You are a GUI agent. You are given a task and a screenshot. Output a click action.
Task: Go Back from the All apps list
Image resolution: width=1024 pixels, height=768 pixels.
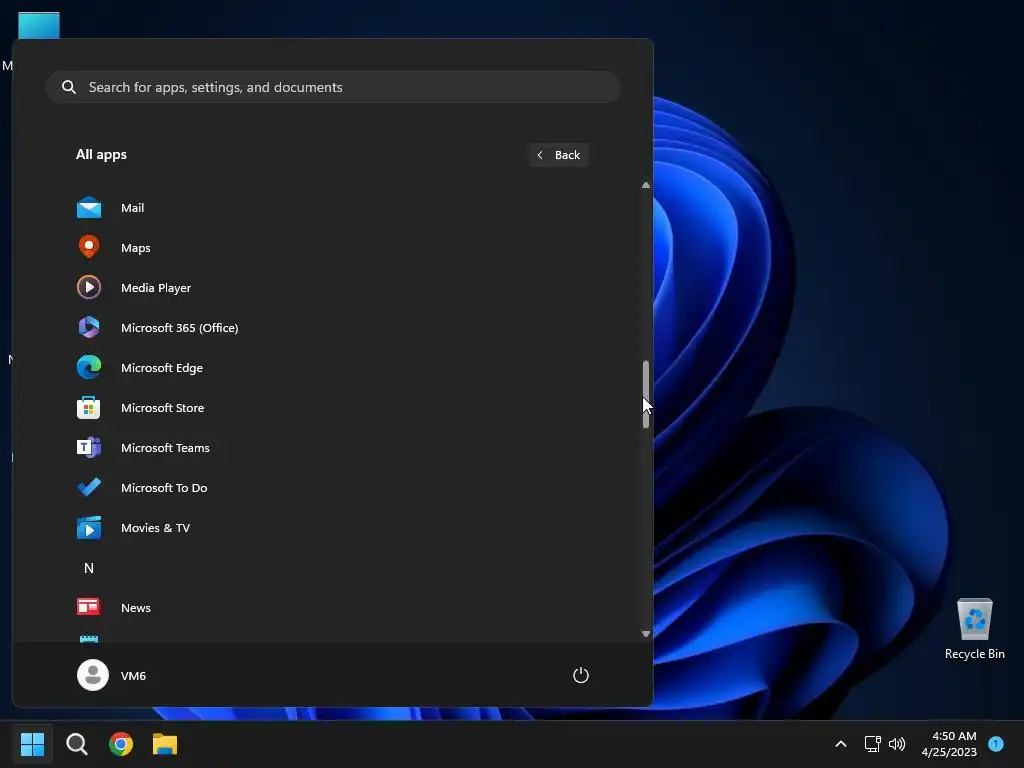click(x=558, y=155)
